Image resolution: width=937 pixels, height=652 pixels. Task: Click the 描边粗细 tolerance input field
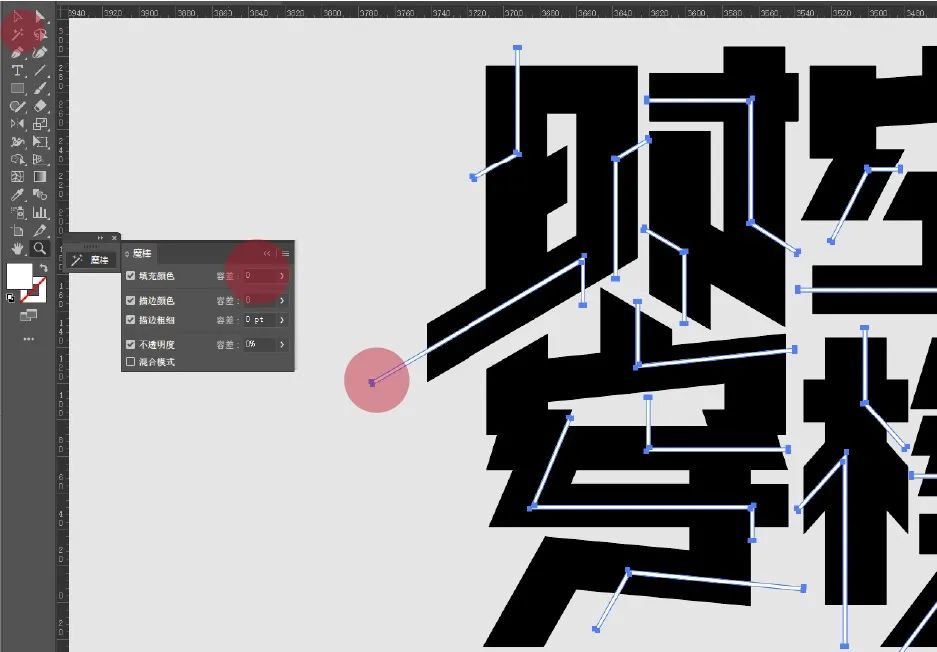[x=258, y=320]
